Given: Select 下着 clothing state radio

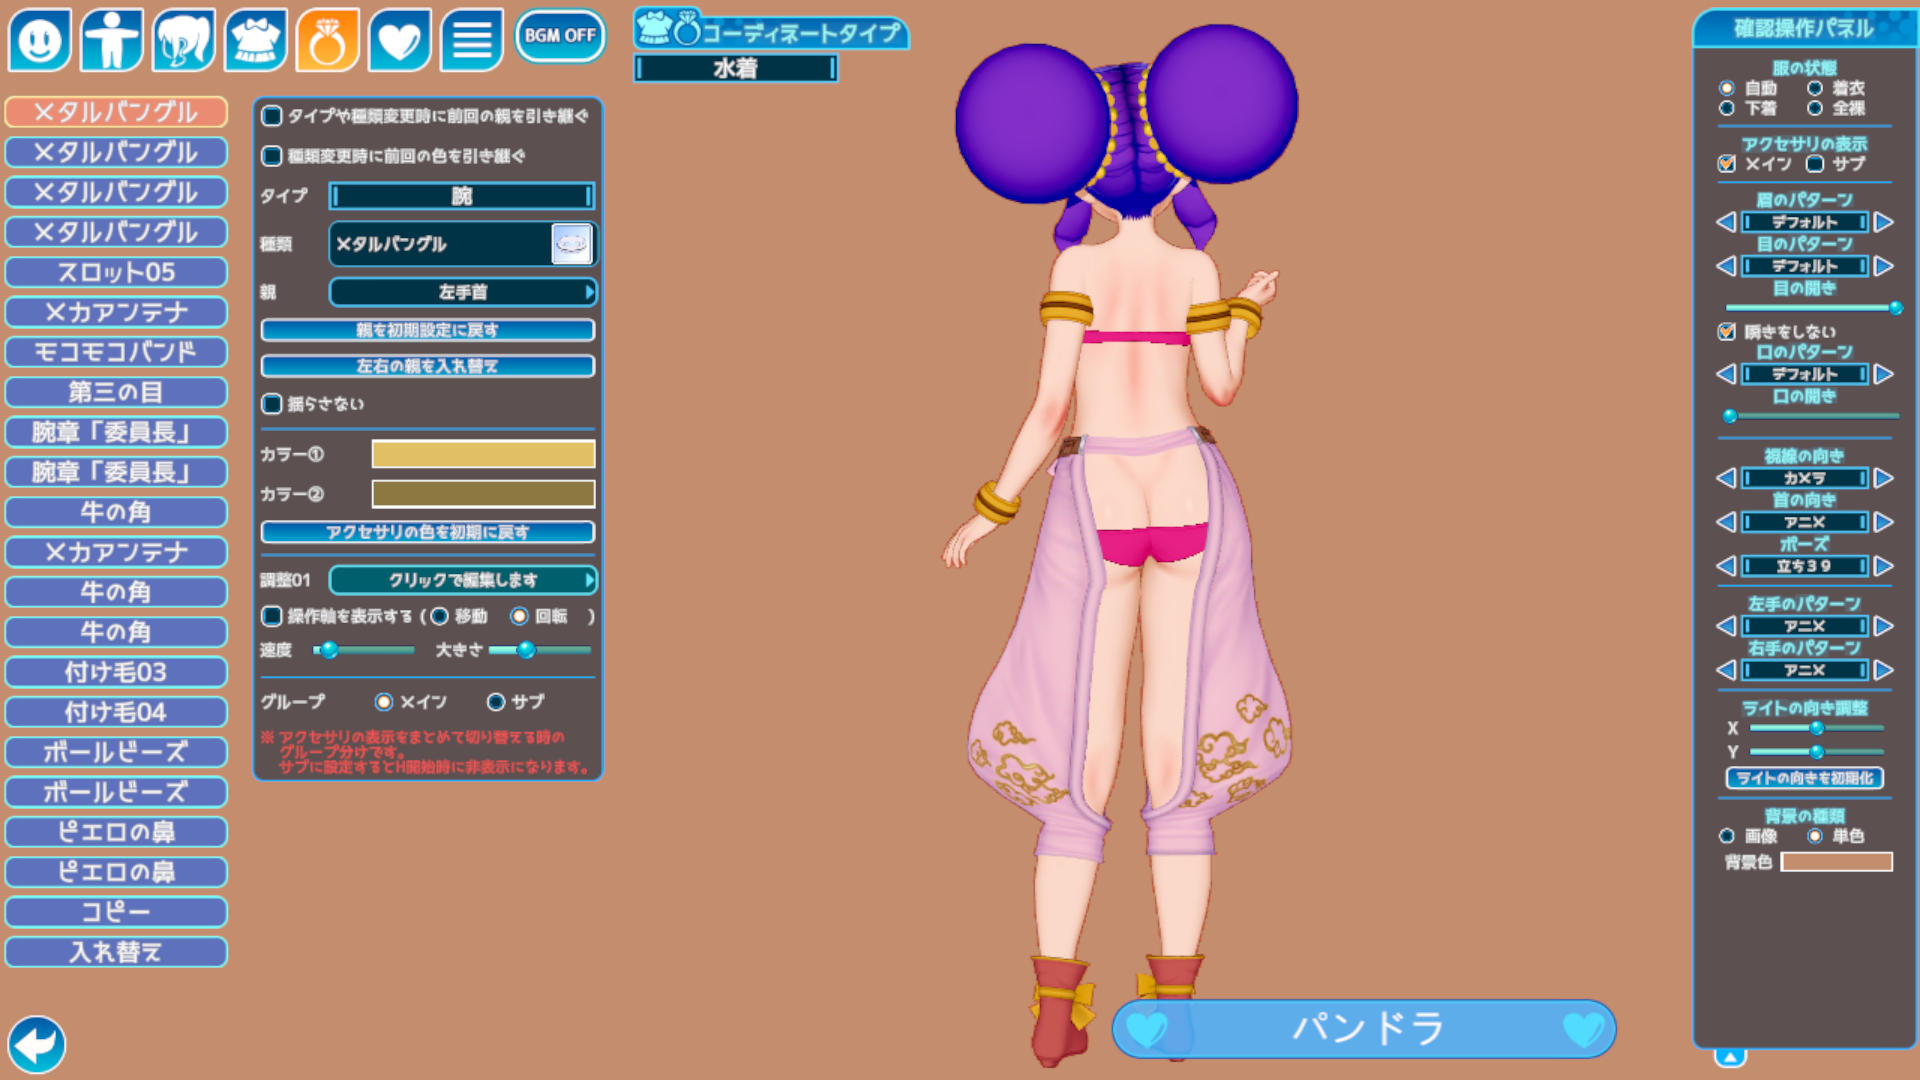Looking at the screenshot, I should (1727, 108).
